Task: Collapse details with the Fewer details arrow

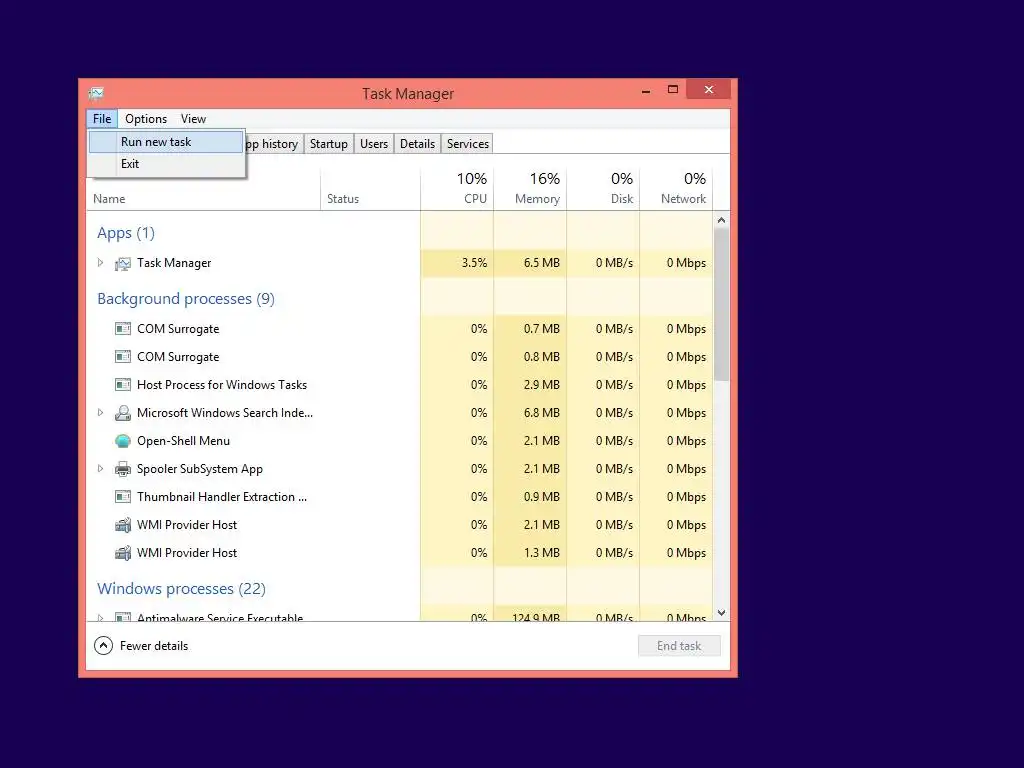Action: 103,646
